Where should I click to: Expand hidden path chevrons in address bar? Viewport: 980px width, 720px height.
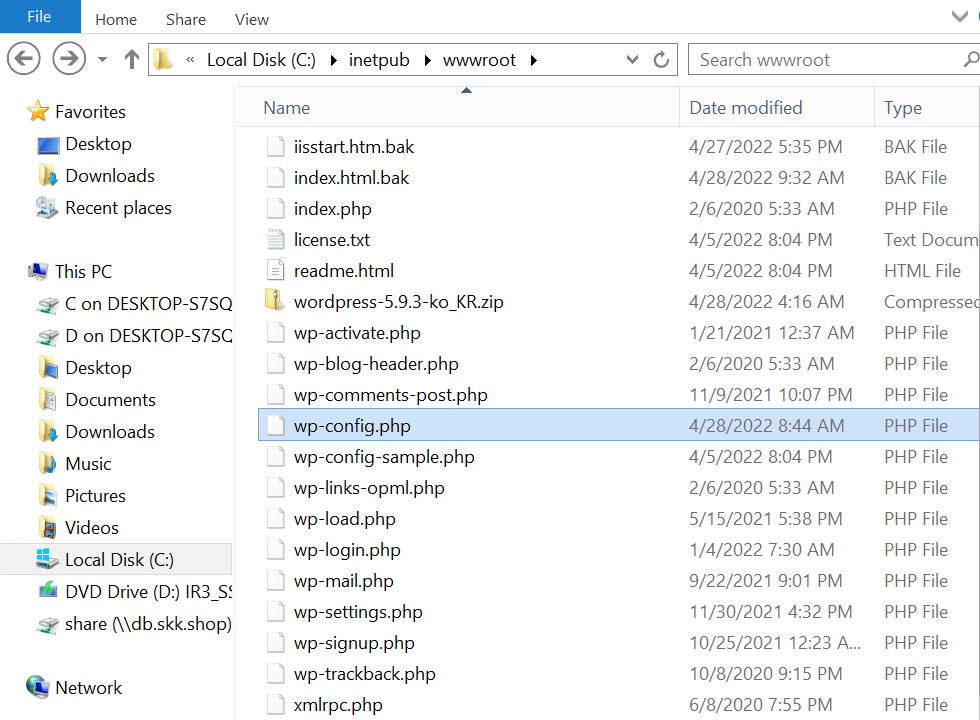pos(190,59)
